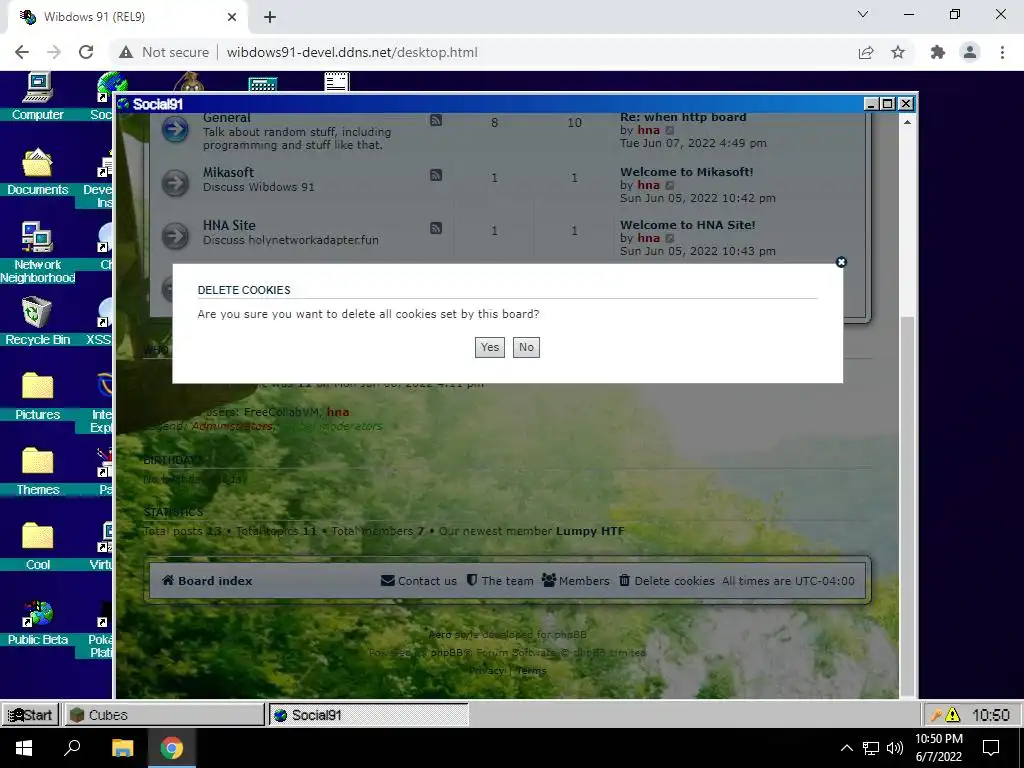Viewport: 1024px width, 768px height.
Task: Click the Chrome address bar URL
Action: 352,52
